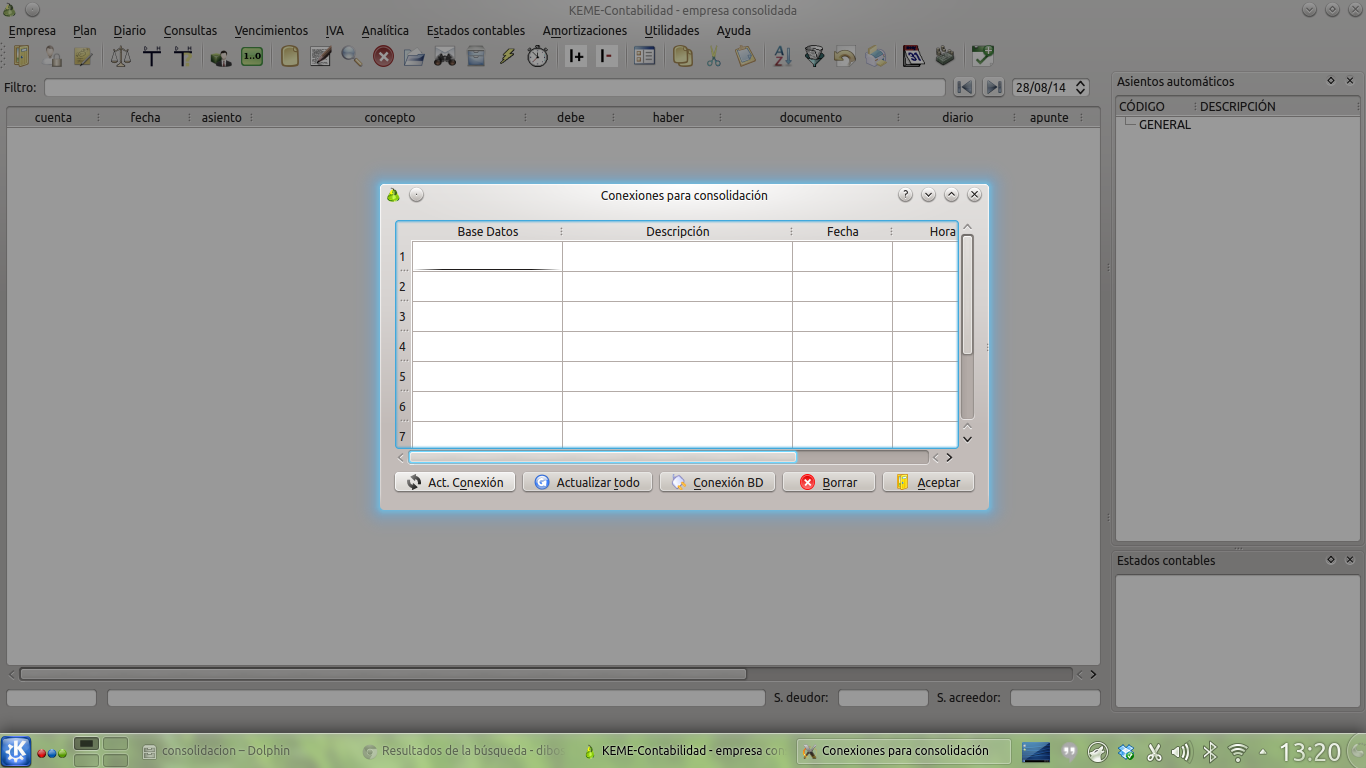Click the user with padlock toolbar icon
The height and width of the screenshot is (768, 1366).
point(52,56)
